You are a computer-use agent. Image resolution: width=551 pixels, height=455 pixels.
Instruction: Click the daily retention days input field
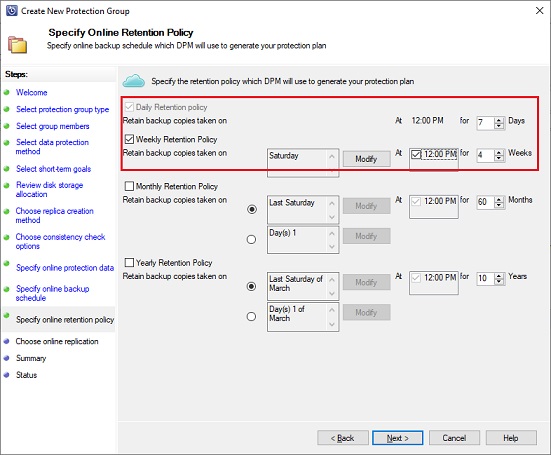[485, 123]
